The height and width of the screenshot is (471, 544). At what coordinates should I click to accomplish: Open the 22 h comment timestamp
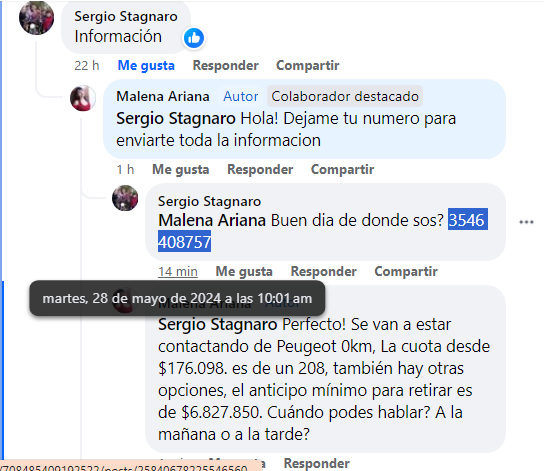click(87, 65)
